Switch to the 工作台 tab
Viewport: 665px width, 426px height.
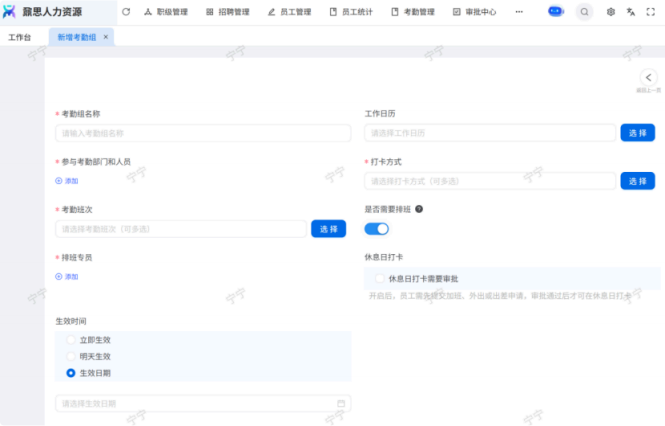(x=19, y=37)
